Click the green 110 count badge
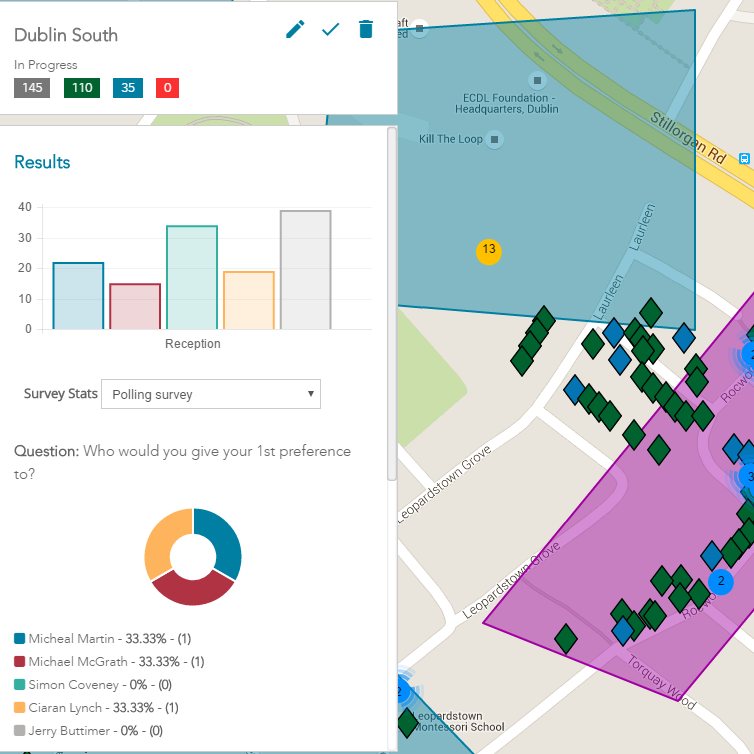754x754 pixels. point(82,88)
